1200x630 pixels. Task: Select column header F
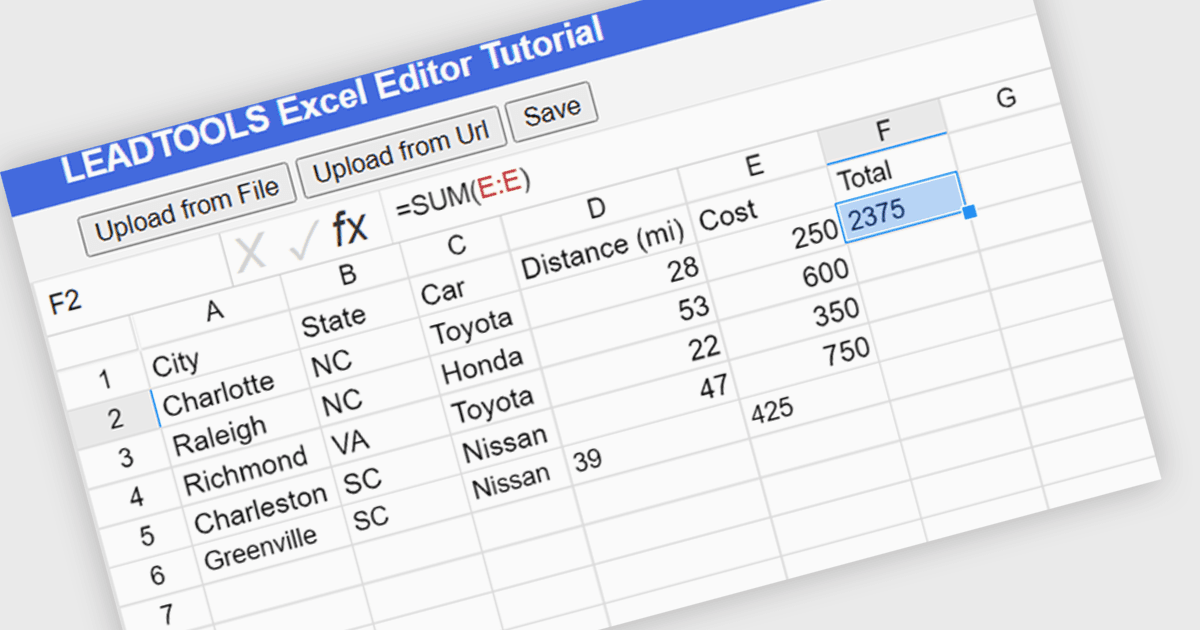click(x=883, y=130)
